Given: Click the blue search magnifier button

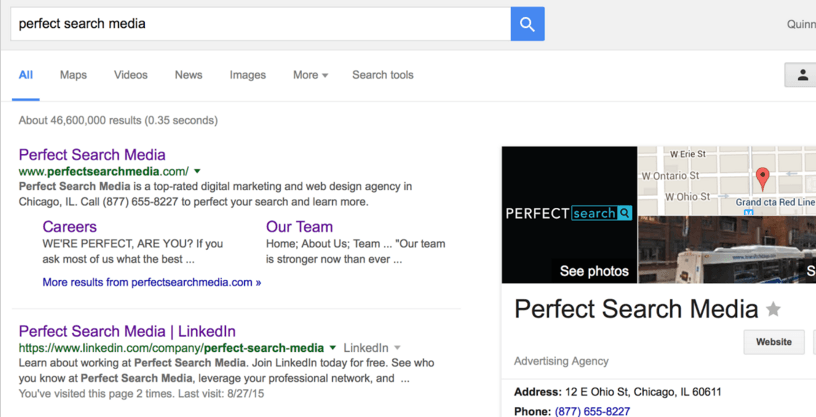Looking at the screenshot, I should point(527,24).
